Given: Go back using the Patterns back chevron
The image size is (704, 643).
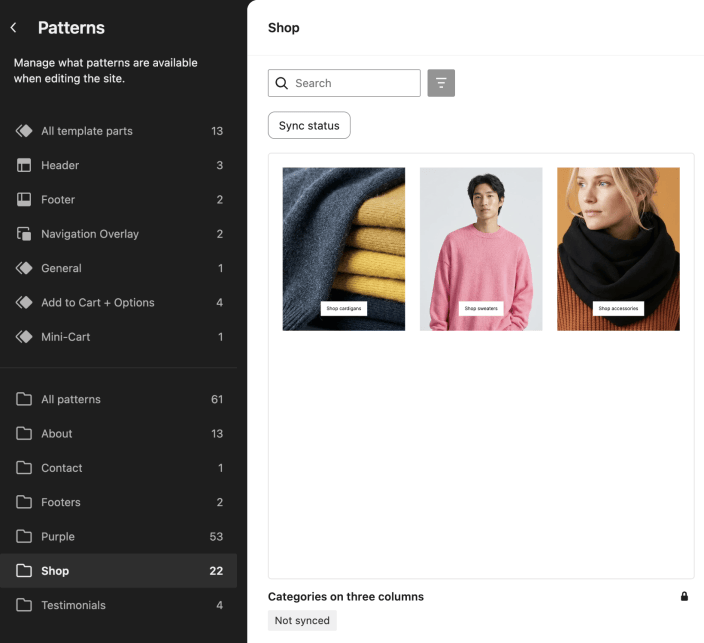Looking at the screenshot, I should [x=14, y=28].
